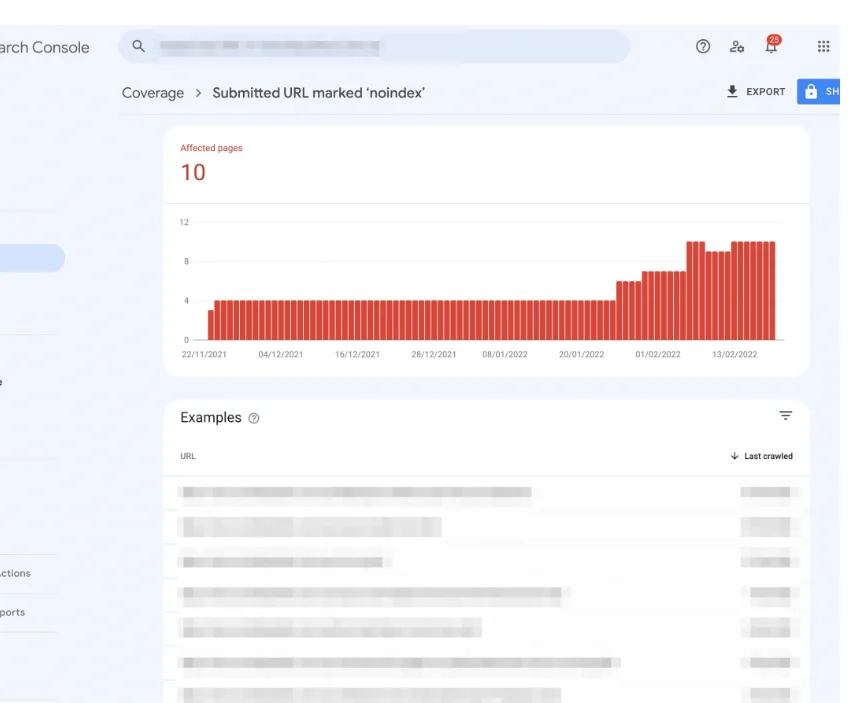Open sidebar item ending in 'ports'
The height and width of the screenshot is (703, 851).
point(12,612)
